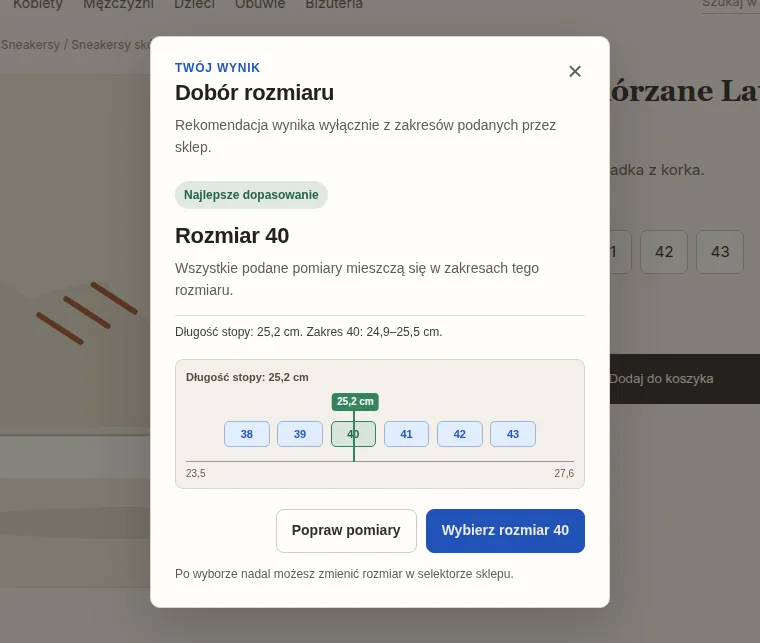Click the foot length range text

(x=308, y=332)
